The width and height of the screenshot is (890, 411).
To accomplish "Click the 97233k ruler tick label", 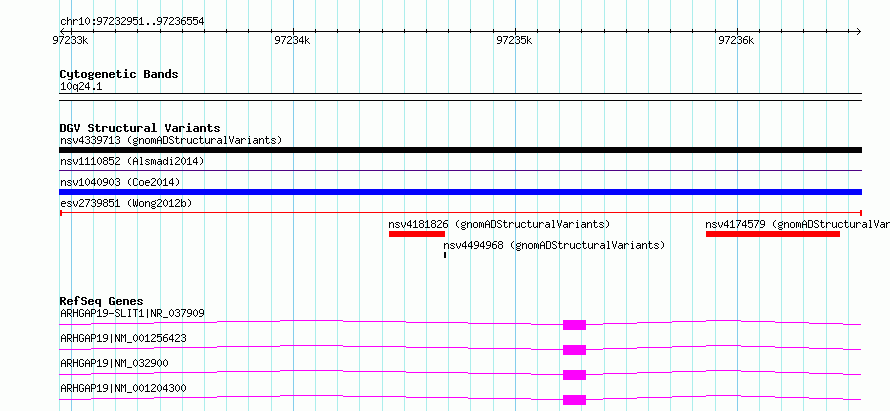I will click(70, 40).
